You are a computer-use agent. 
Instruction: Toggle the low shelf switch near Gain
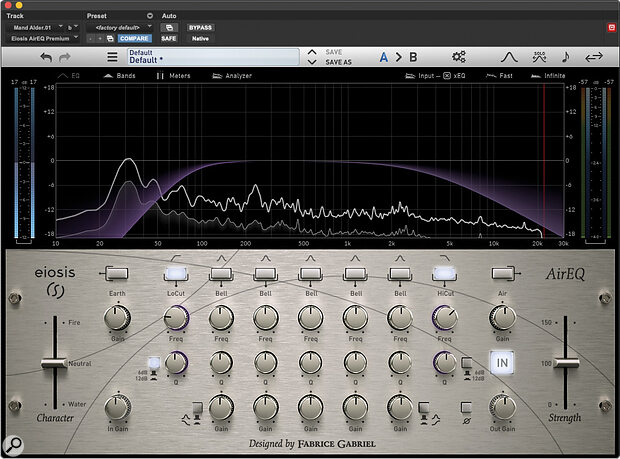(197, 408)
